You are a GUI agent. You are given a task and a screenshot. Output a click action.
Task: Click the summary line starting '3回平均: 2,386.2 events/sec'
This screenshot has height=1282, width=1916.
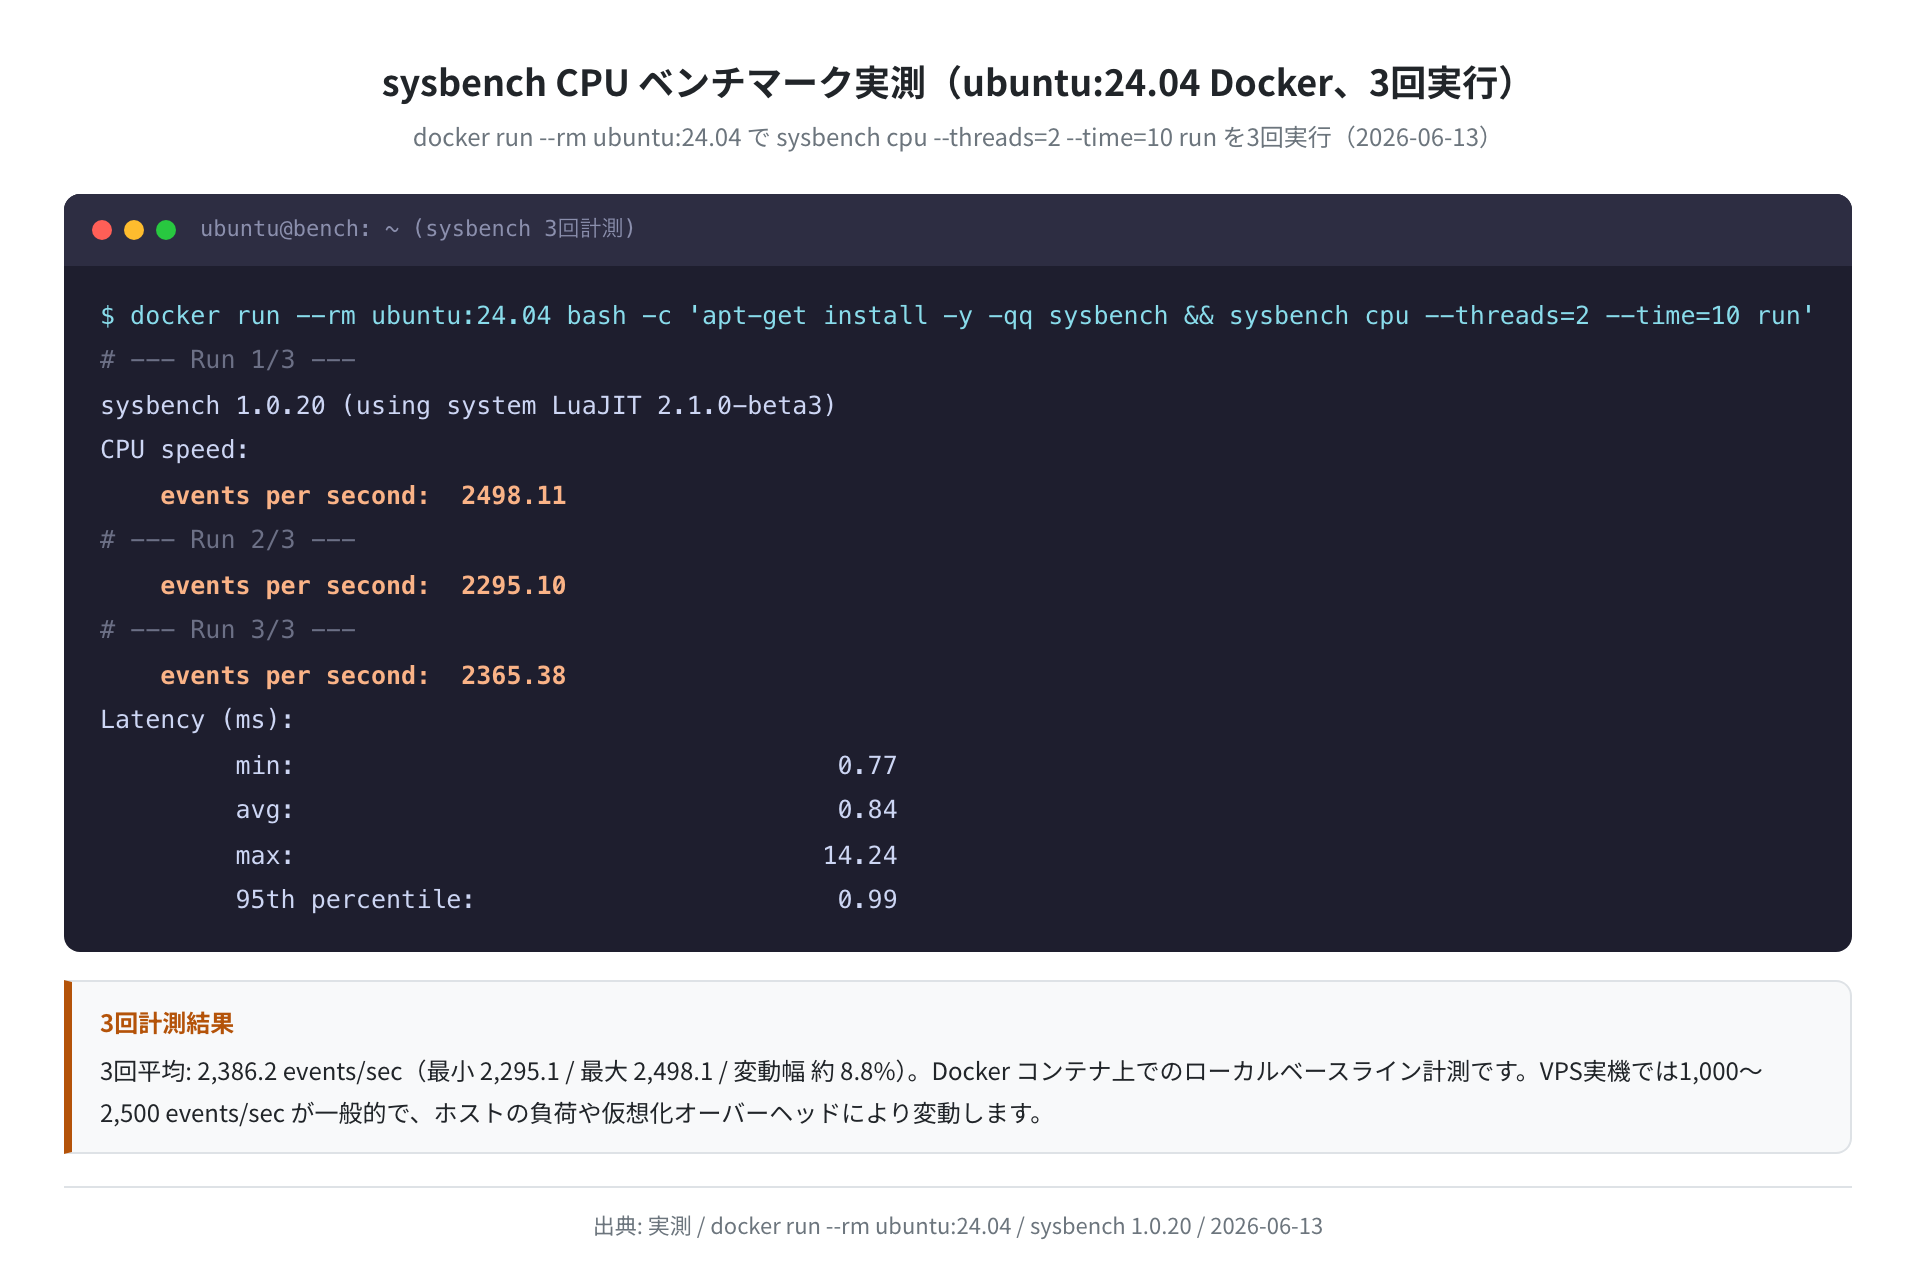click(x=931, y=1071)
